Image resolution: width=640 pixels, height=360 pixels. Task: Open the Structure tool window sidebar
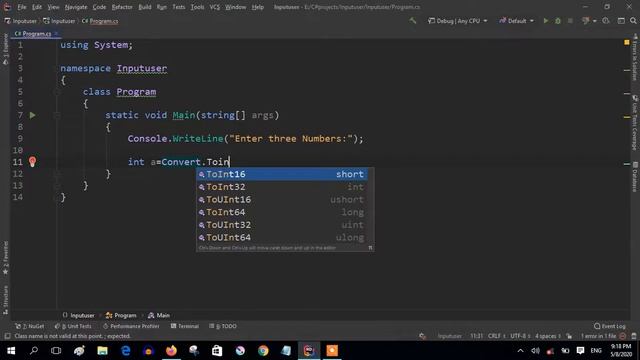tap(5, 300)
